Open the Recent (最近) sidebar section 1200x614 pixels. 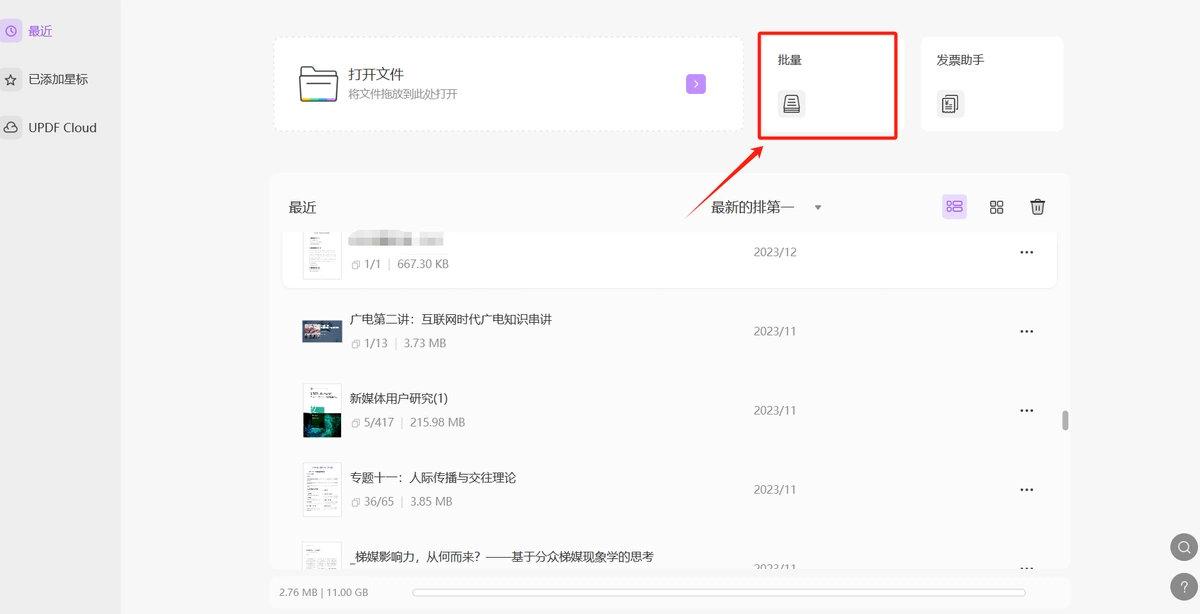(40, 31)
